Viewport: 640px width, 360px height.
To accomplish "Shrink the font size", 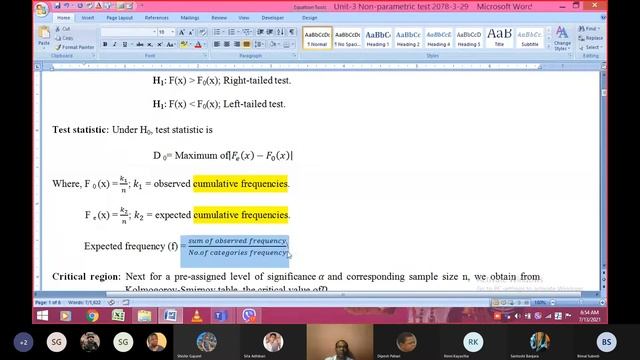I will coord(191,32).
